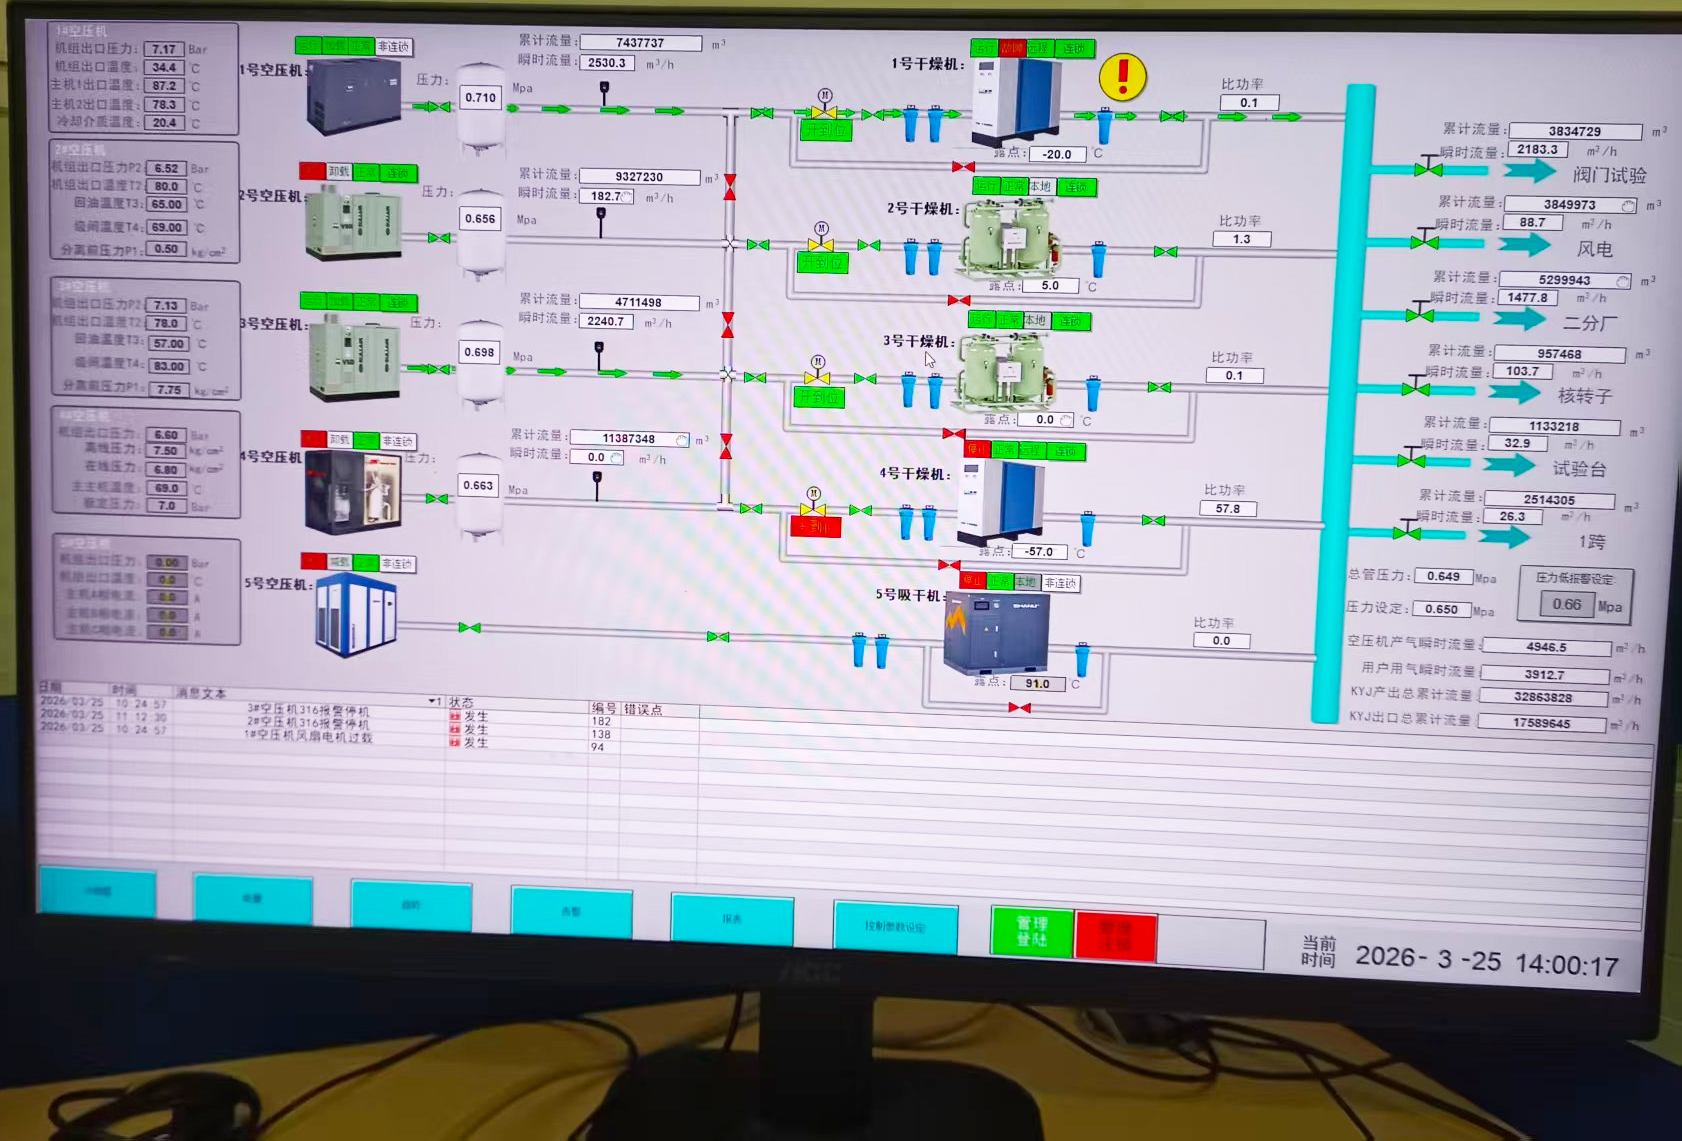Click the 4号空压机 compressor image
Image resolution: width=1682 pixels, height=1141 pixels.
pyautogui.click(x=353, y=491)
